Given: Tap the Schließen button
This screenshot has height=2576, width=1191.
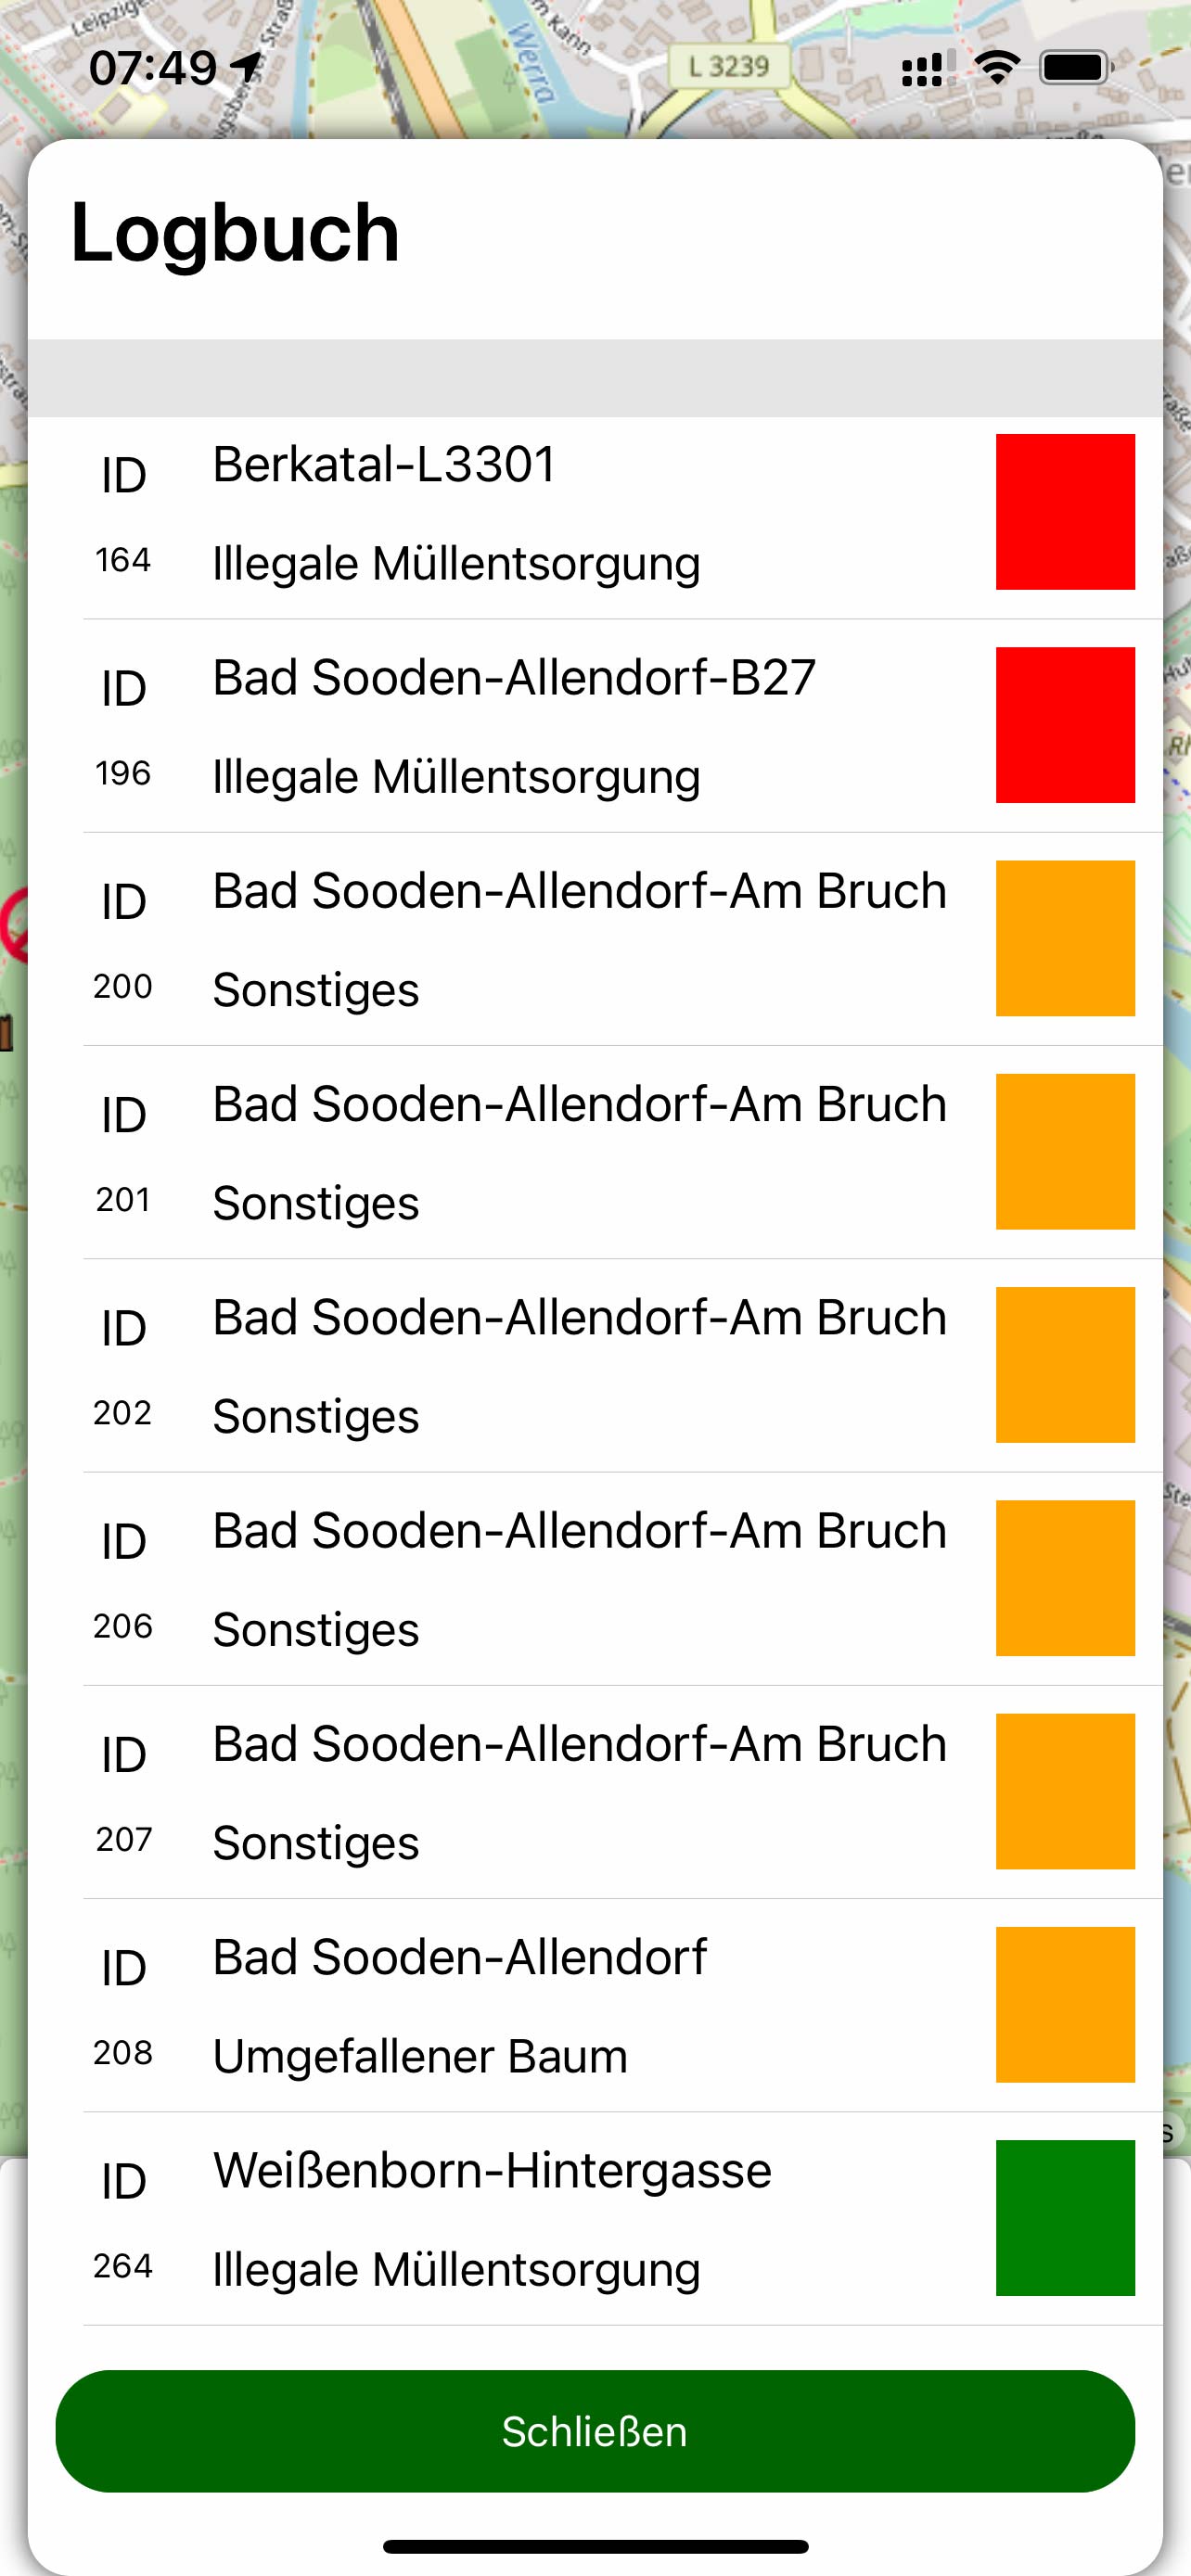Looking at the screenshot, I should [595, 2430].
